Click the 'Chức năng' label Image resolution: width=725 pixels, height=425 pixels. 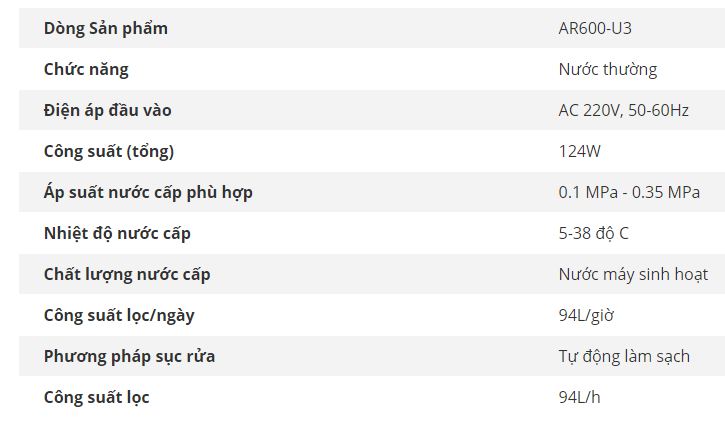click(x=86, y=69)
